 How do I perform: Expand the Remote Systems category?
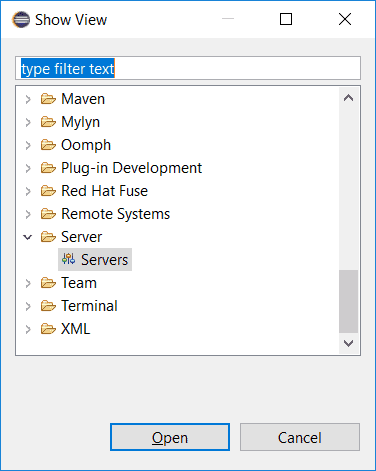[x=28, y=214]
